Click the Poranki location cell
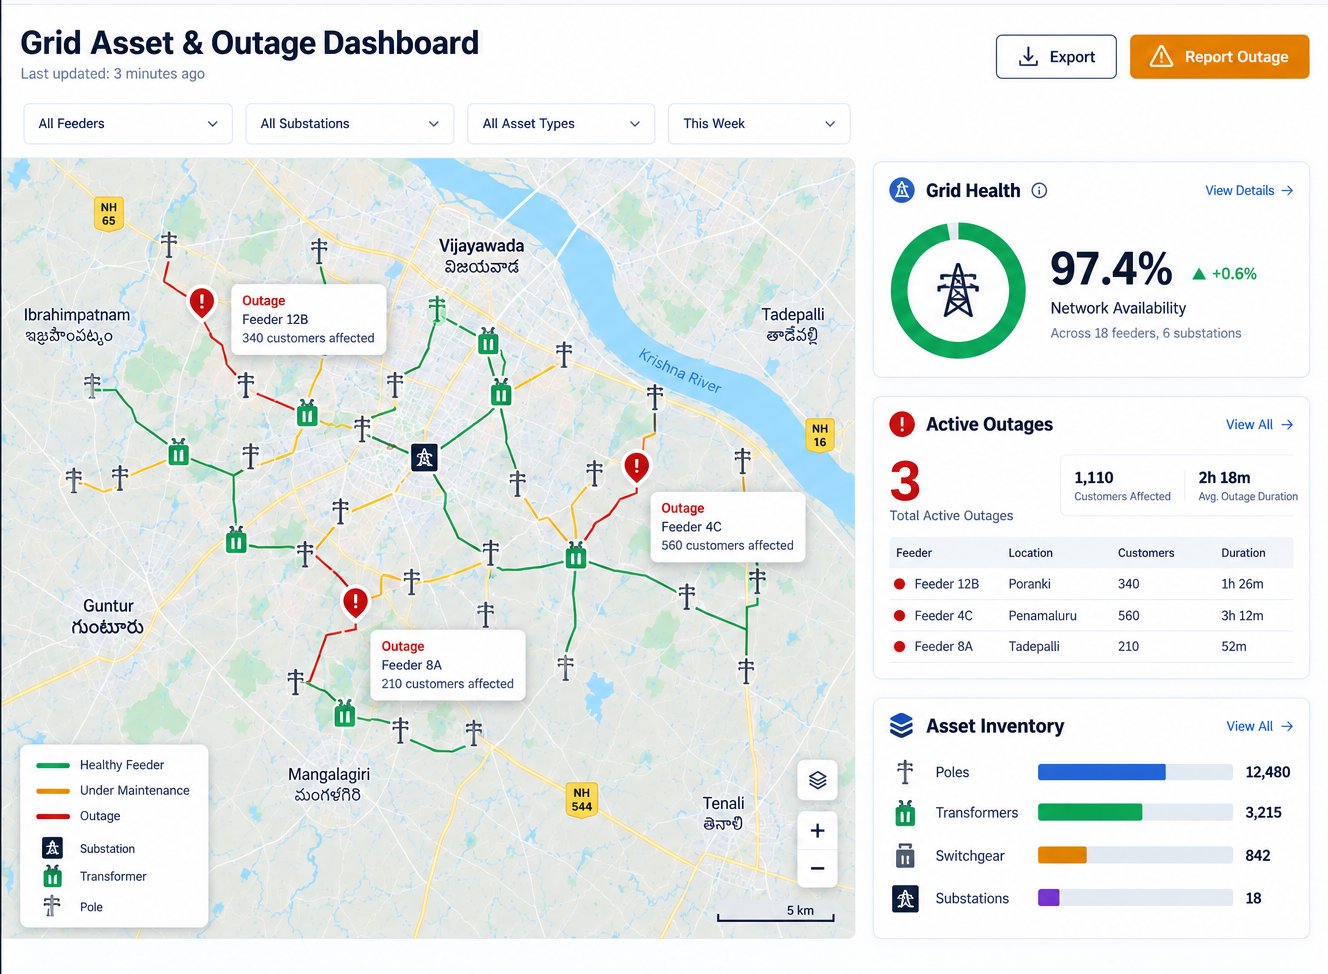This screenshot has height=974, width=1328. pos(1029,584)
